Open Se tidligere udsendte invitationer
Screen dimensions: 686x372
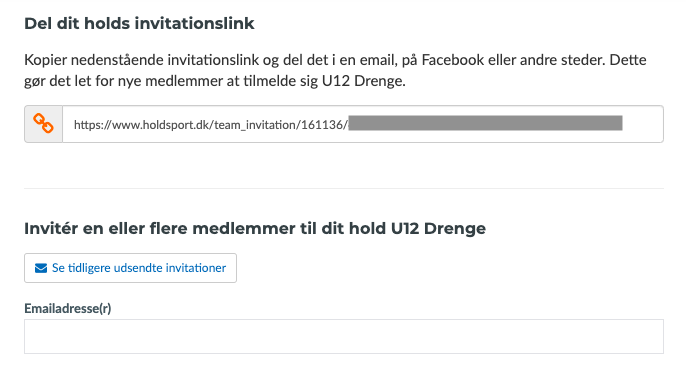(130, 268)
